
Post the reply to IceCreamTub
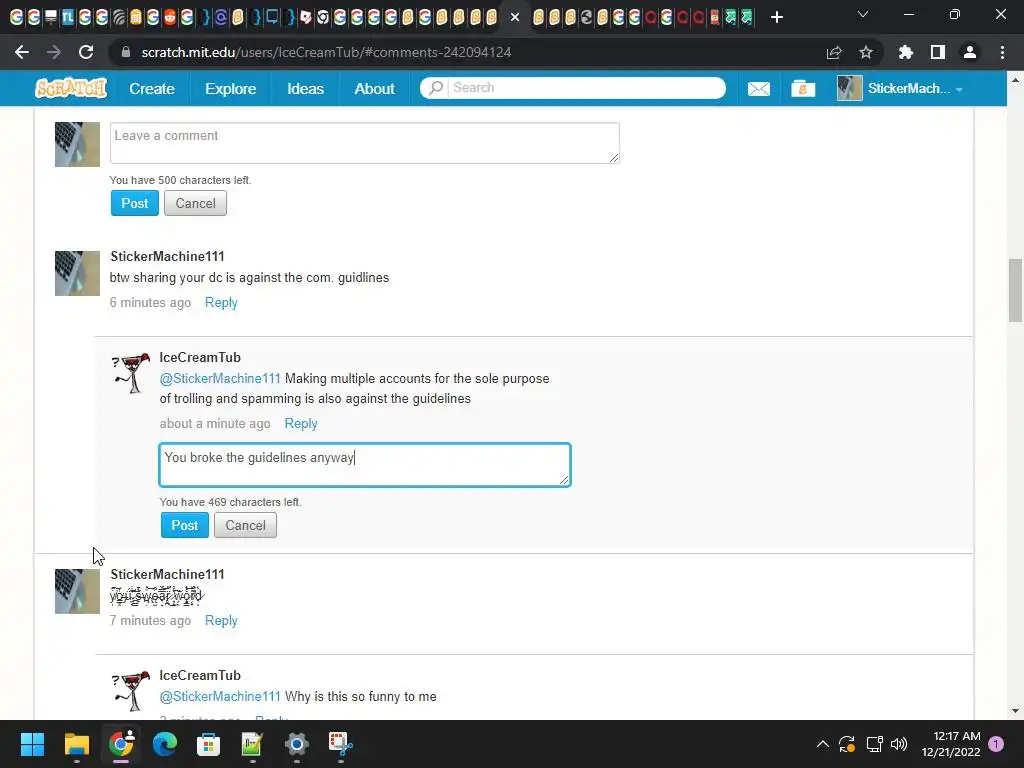pyautogui.click(x=185, y=525)
